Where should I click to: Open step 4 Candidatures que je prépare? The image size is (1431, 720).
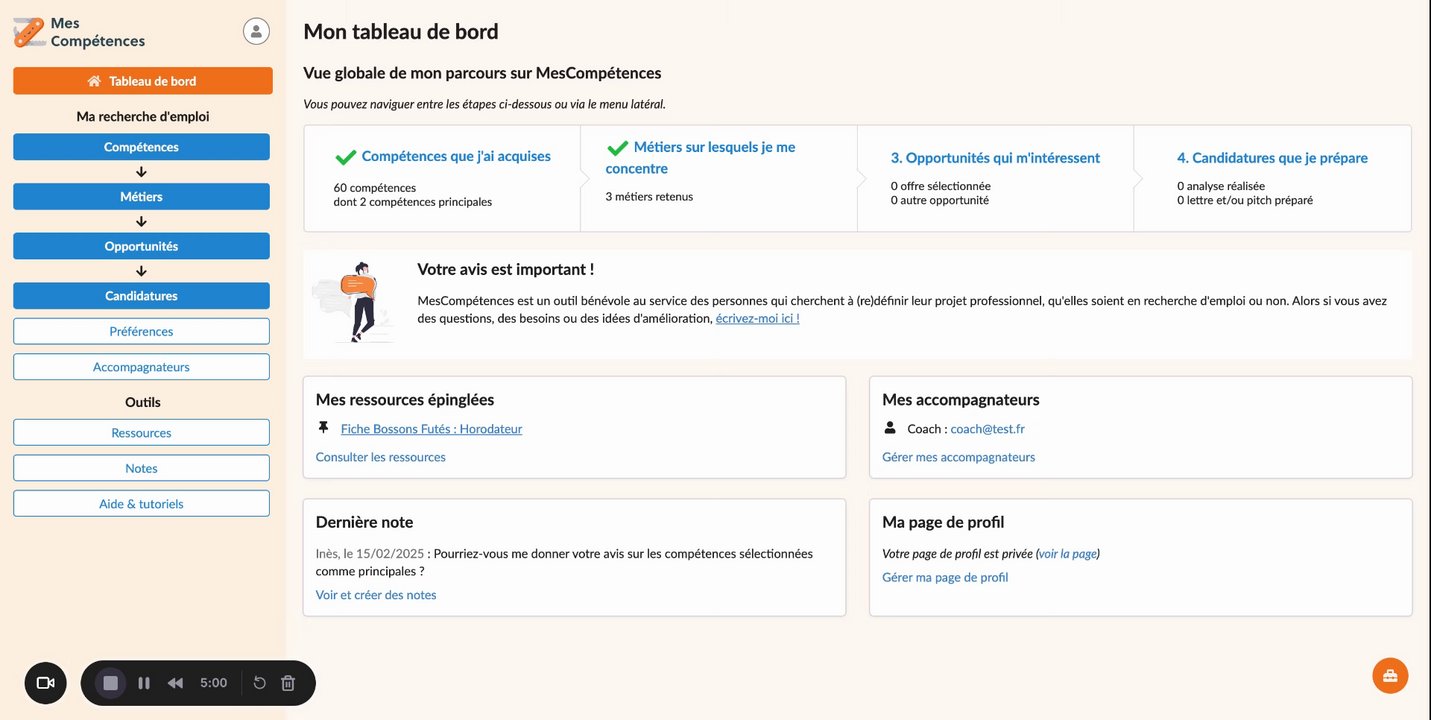click(x=1272, y=158)
